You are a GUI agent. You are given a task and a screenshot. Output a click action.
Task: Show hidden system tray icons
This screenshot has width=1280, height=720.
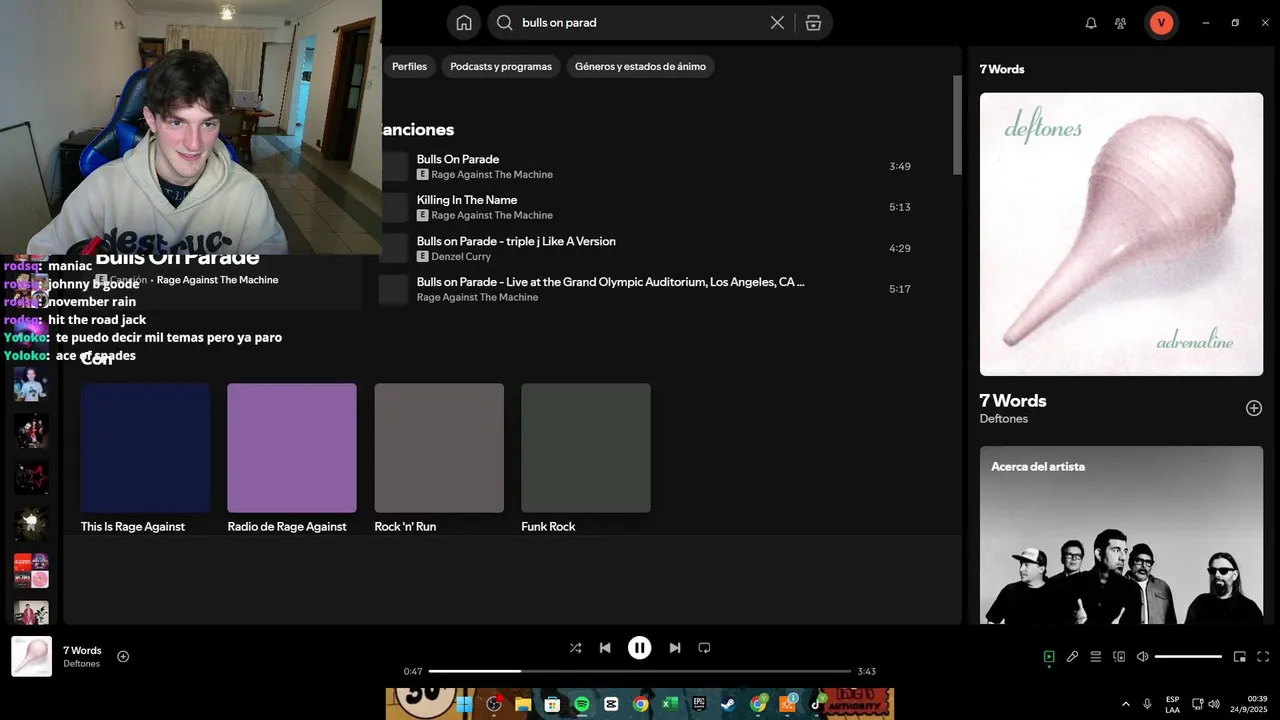(1126, 704)
